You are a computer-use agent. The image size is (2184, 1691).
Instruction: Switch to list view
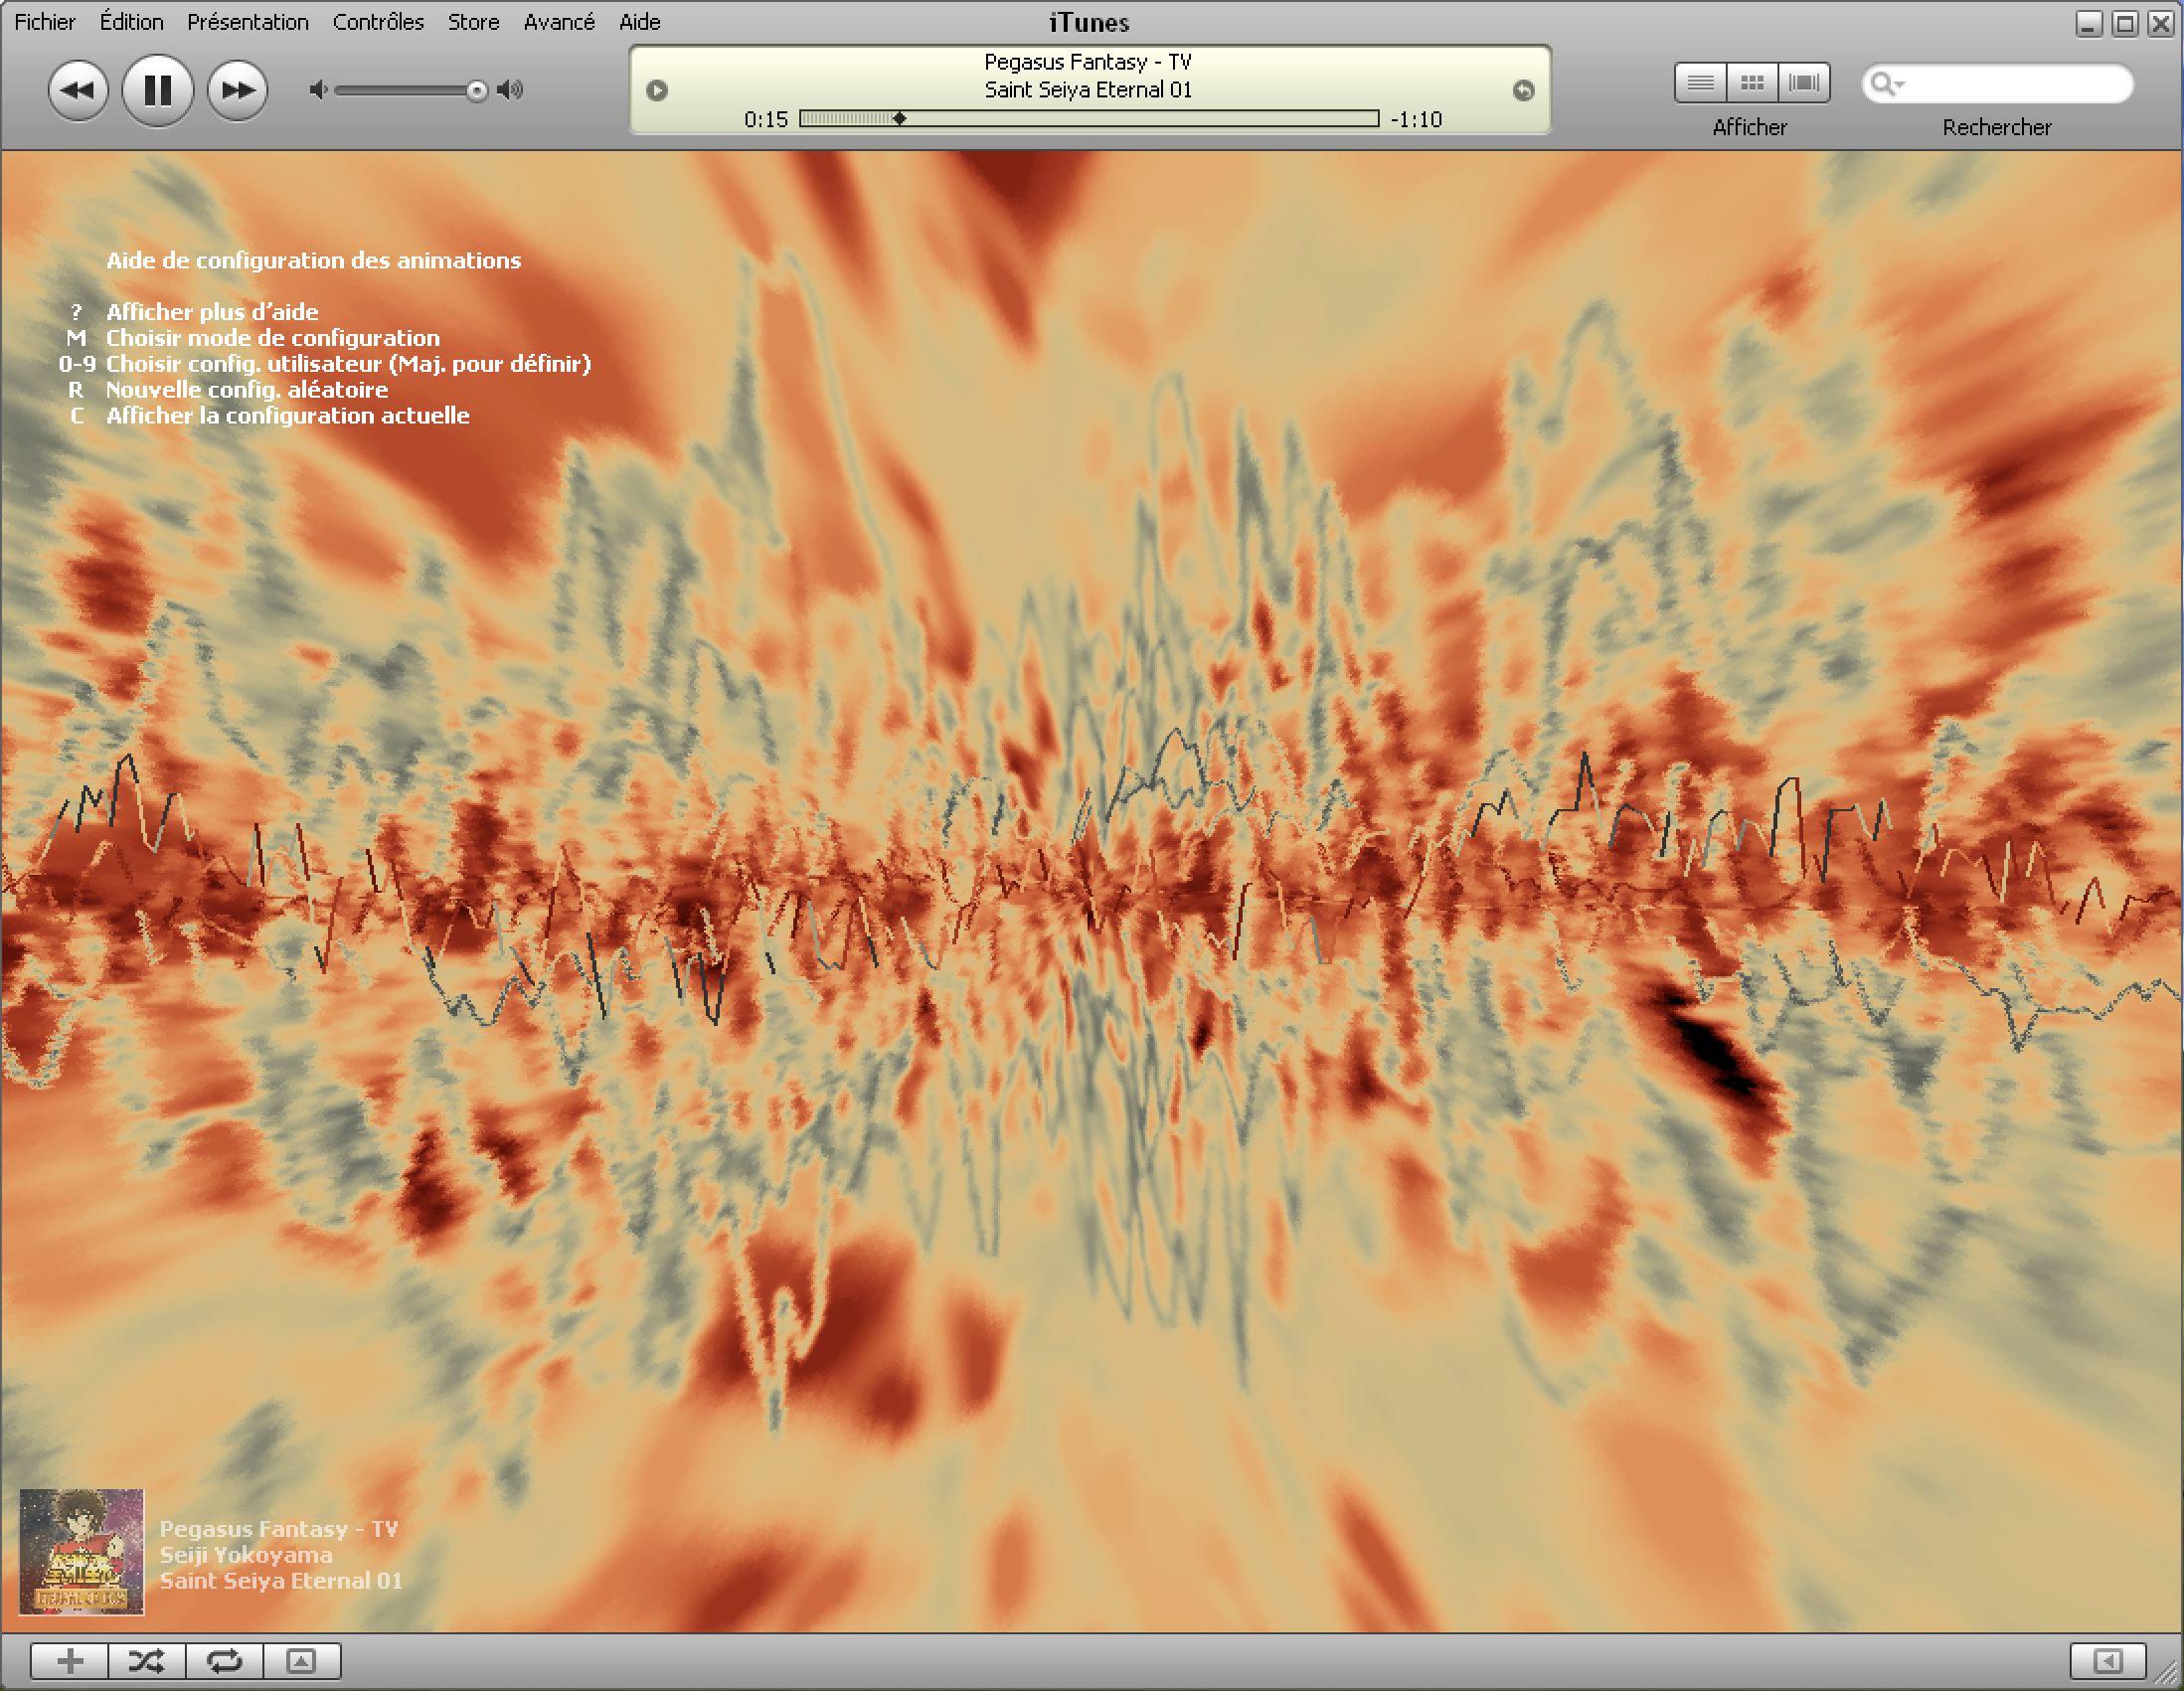[x=1700, y=83]
